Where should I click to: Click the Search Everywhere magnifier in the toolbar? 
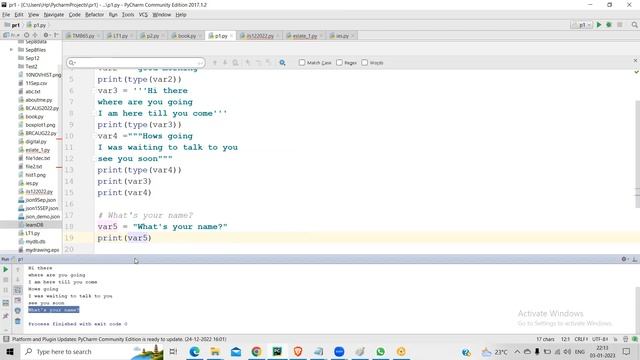point(635,25)
